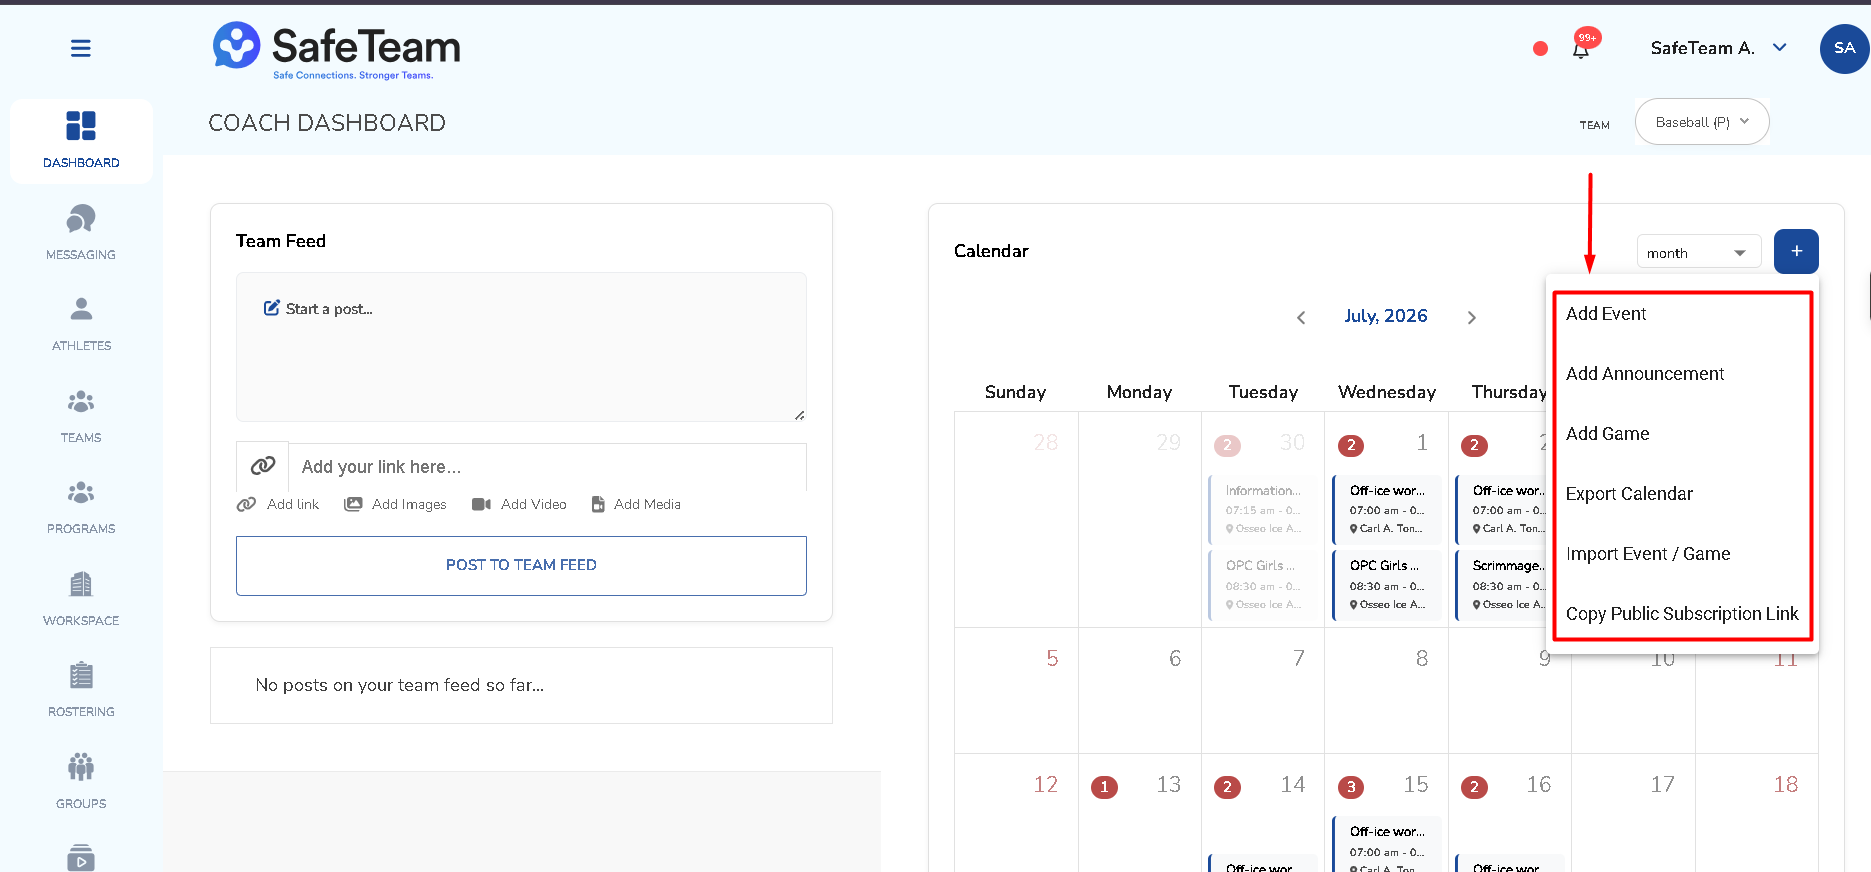Screen dimensions: 1871x872
Task: Select July 6 calendar cell
Action: [x=1140, y=691]
